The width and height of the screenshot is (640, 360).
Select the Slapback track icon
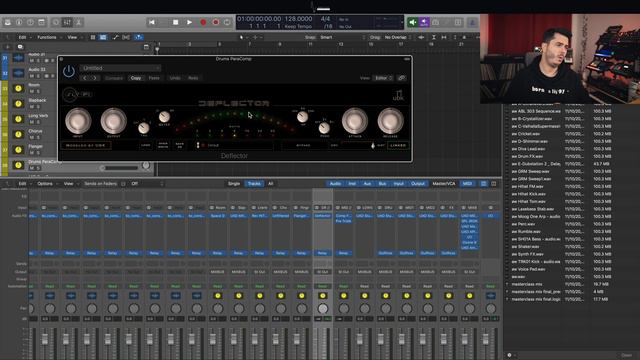click(18, 104)
